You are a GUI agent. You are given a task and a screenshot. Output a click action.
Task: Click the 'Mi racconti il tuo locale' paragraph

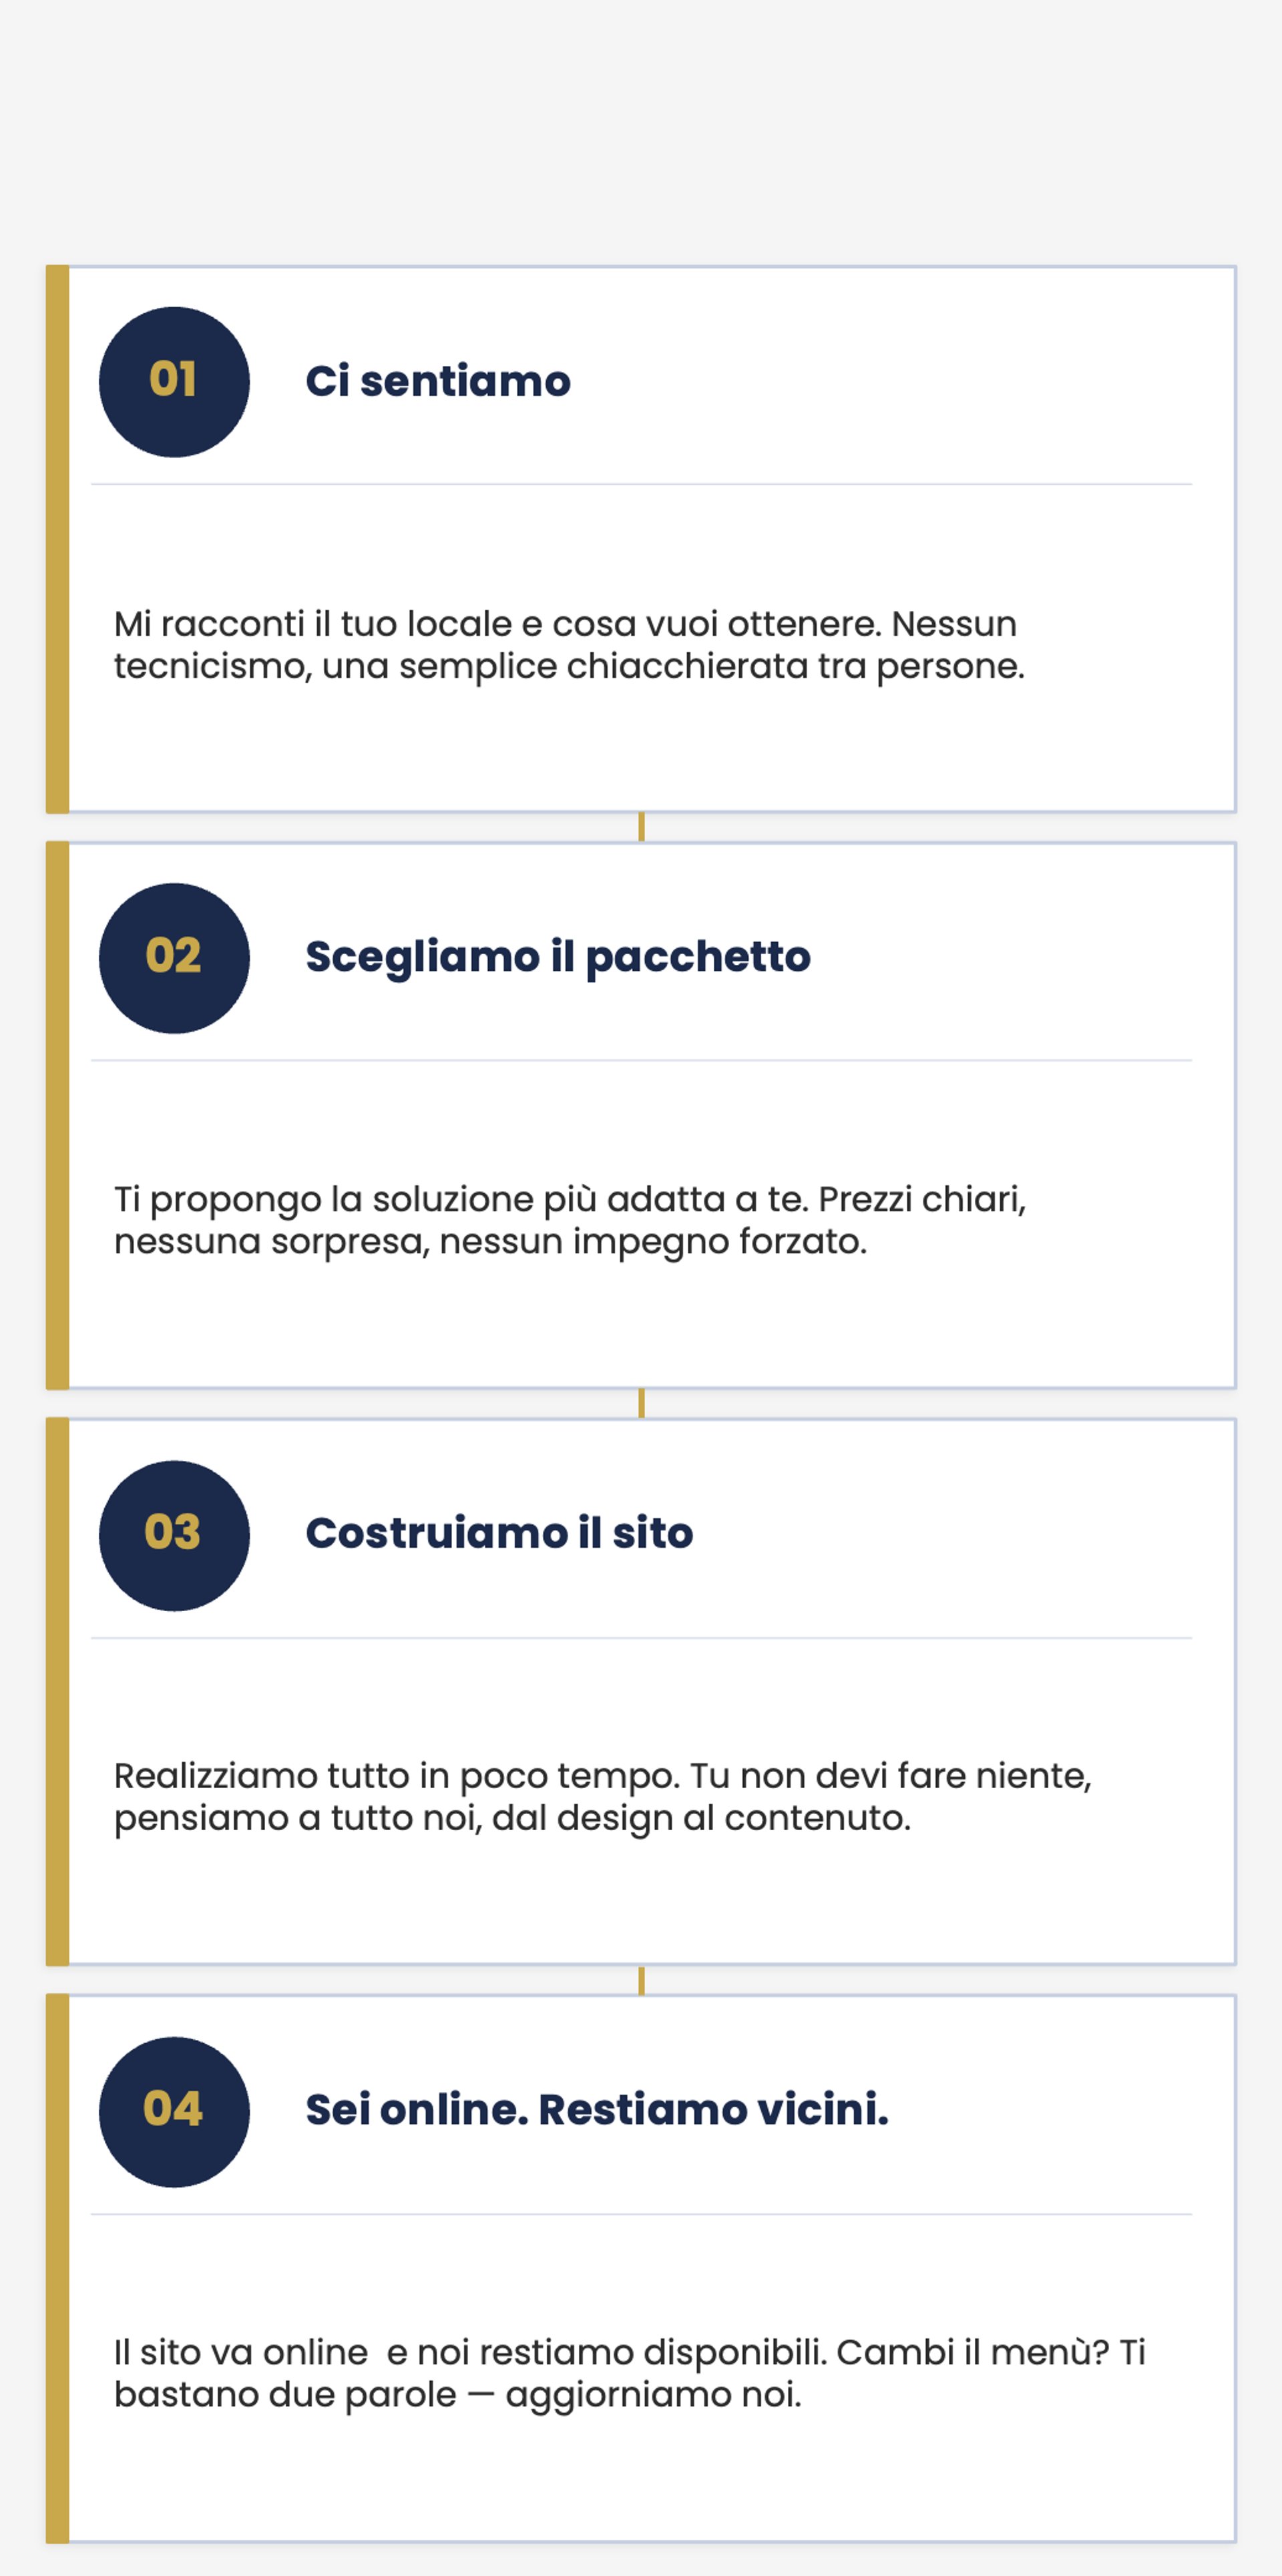[568, 644]
